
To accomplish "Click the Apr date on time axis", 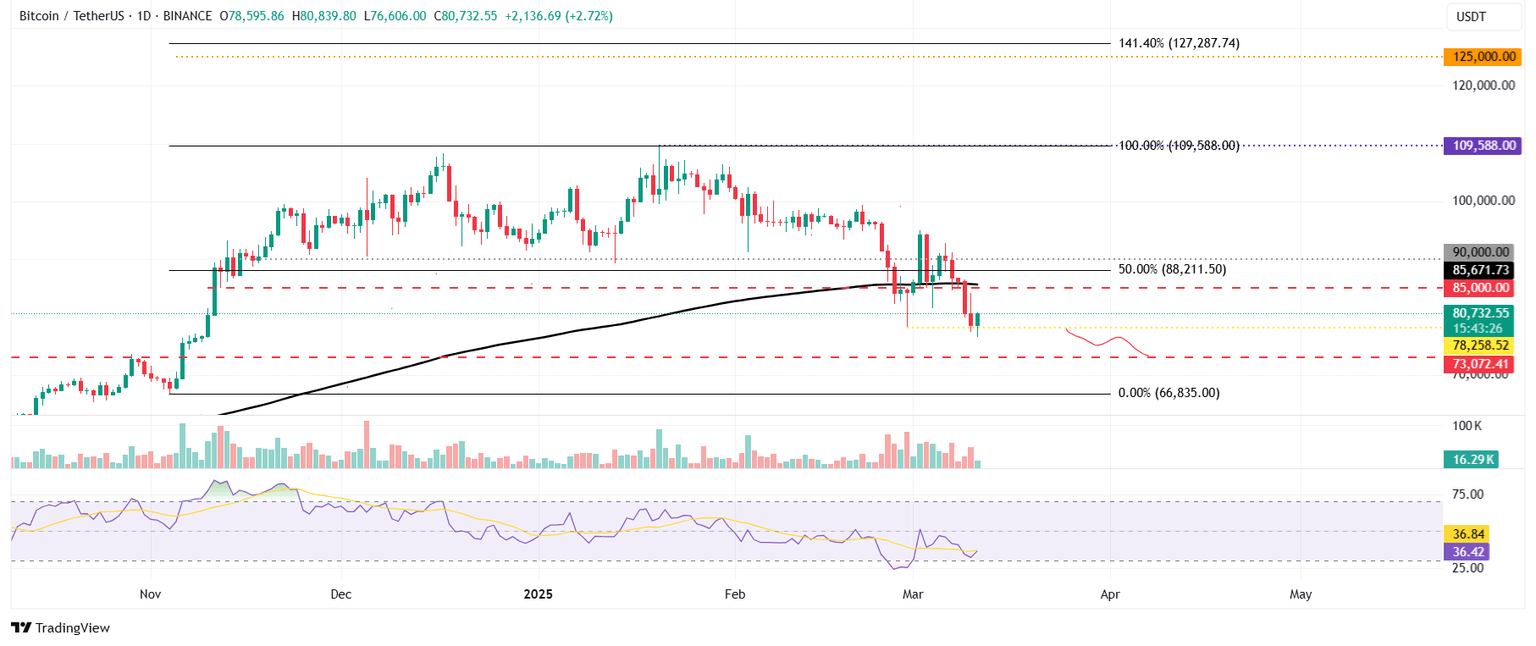I will [x=1109, y=594].
